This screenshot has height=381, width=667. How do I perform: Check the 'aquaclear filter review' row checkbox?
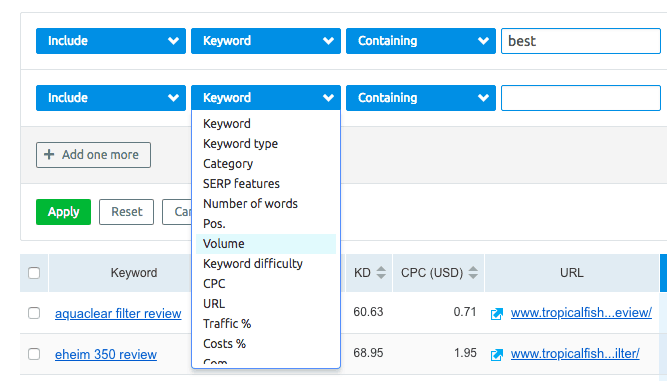34,313
